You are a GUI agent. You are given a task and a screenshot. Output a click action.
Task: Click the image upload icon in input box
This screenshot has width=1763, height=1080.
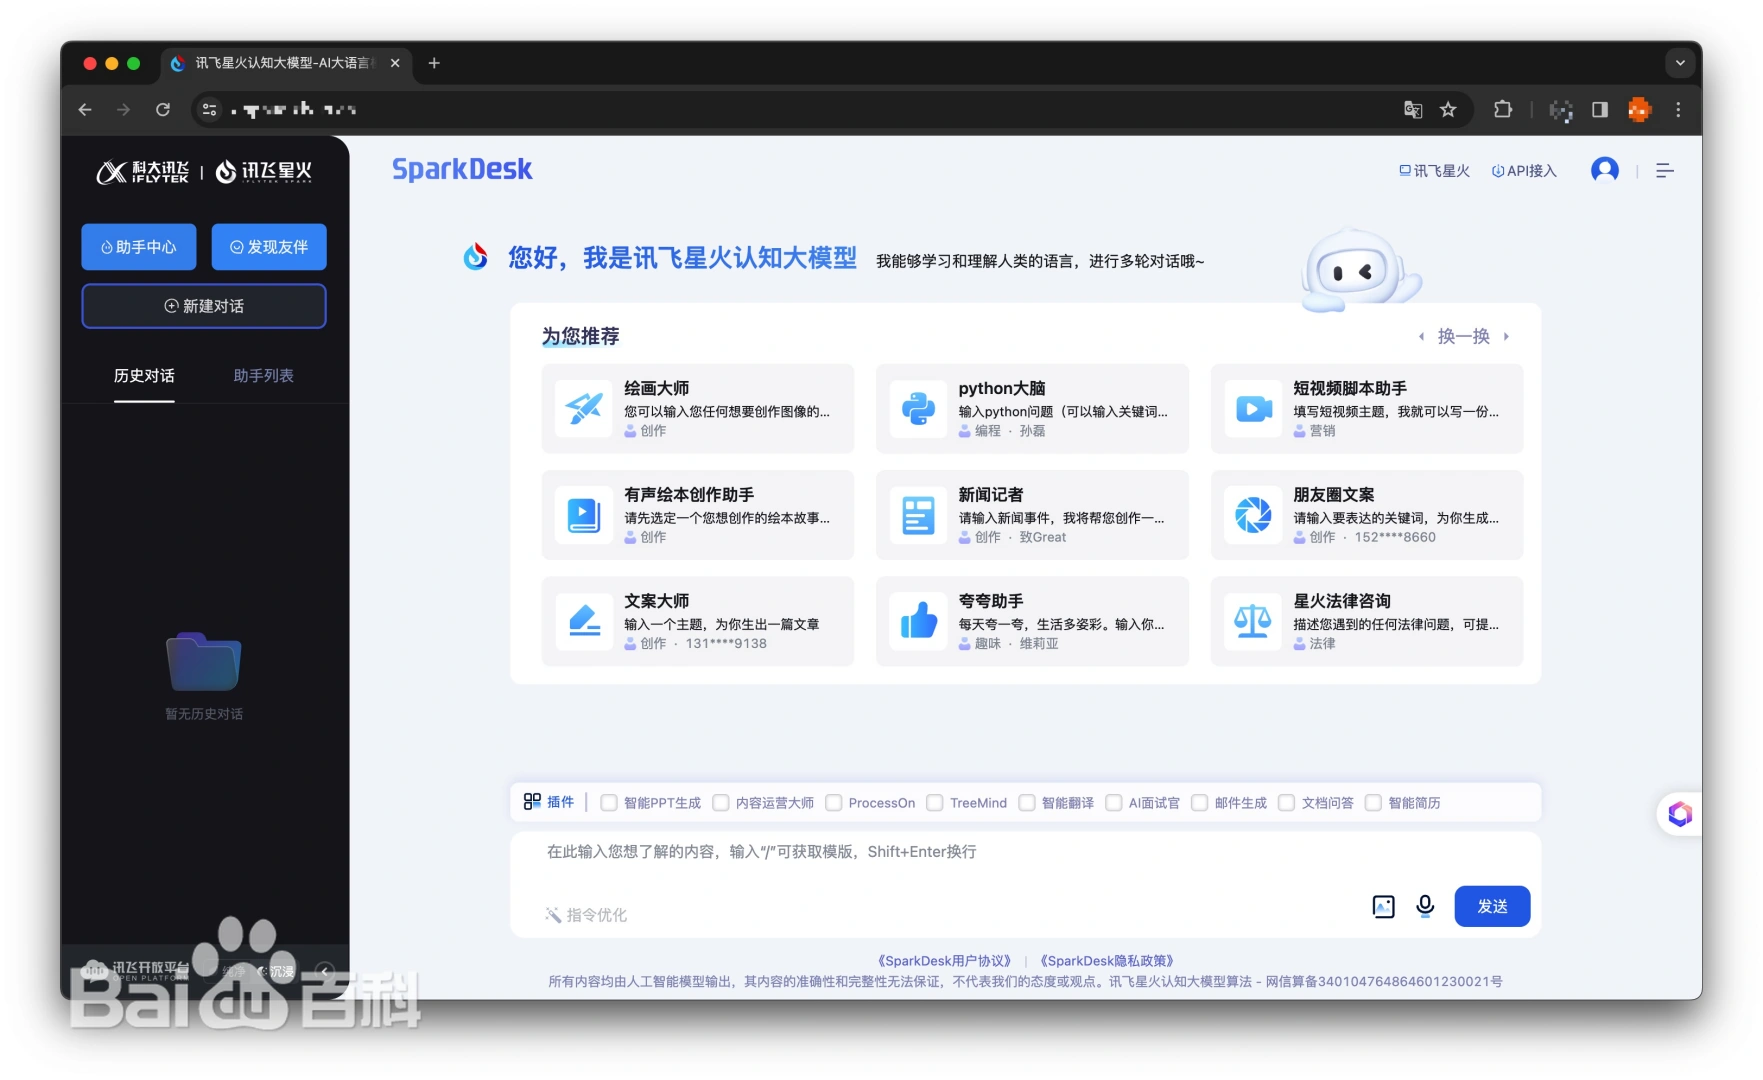pyautogui.click(x=1383, y=906)
